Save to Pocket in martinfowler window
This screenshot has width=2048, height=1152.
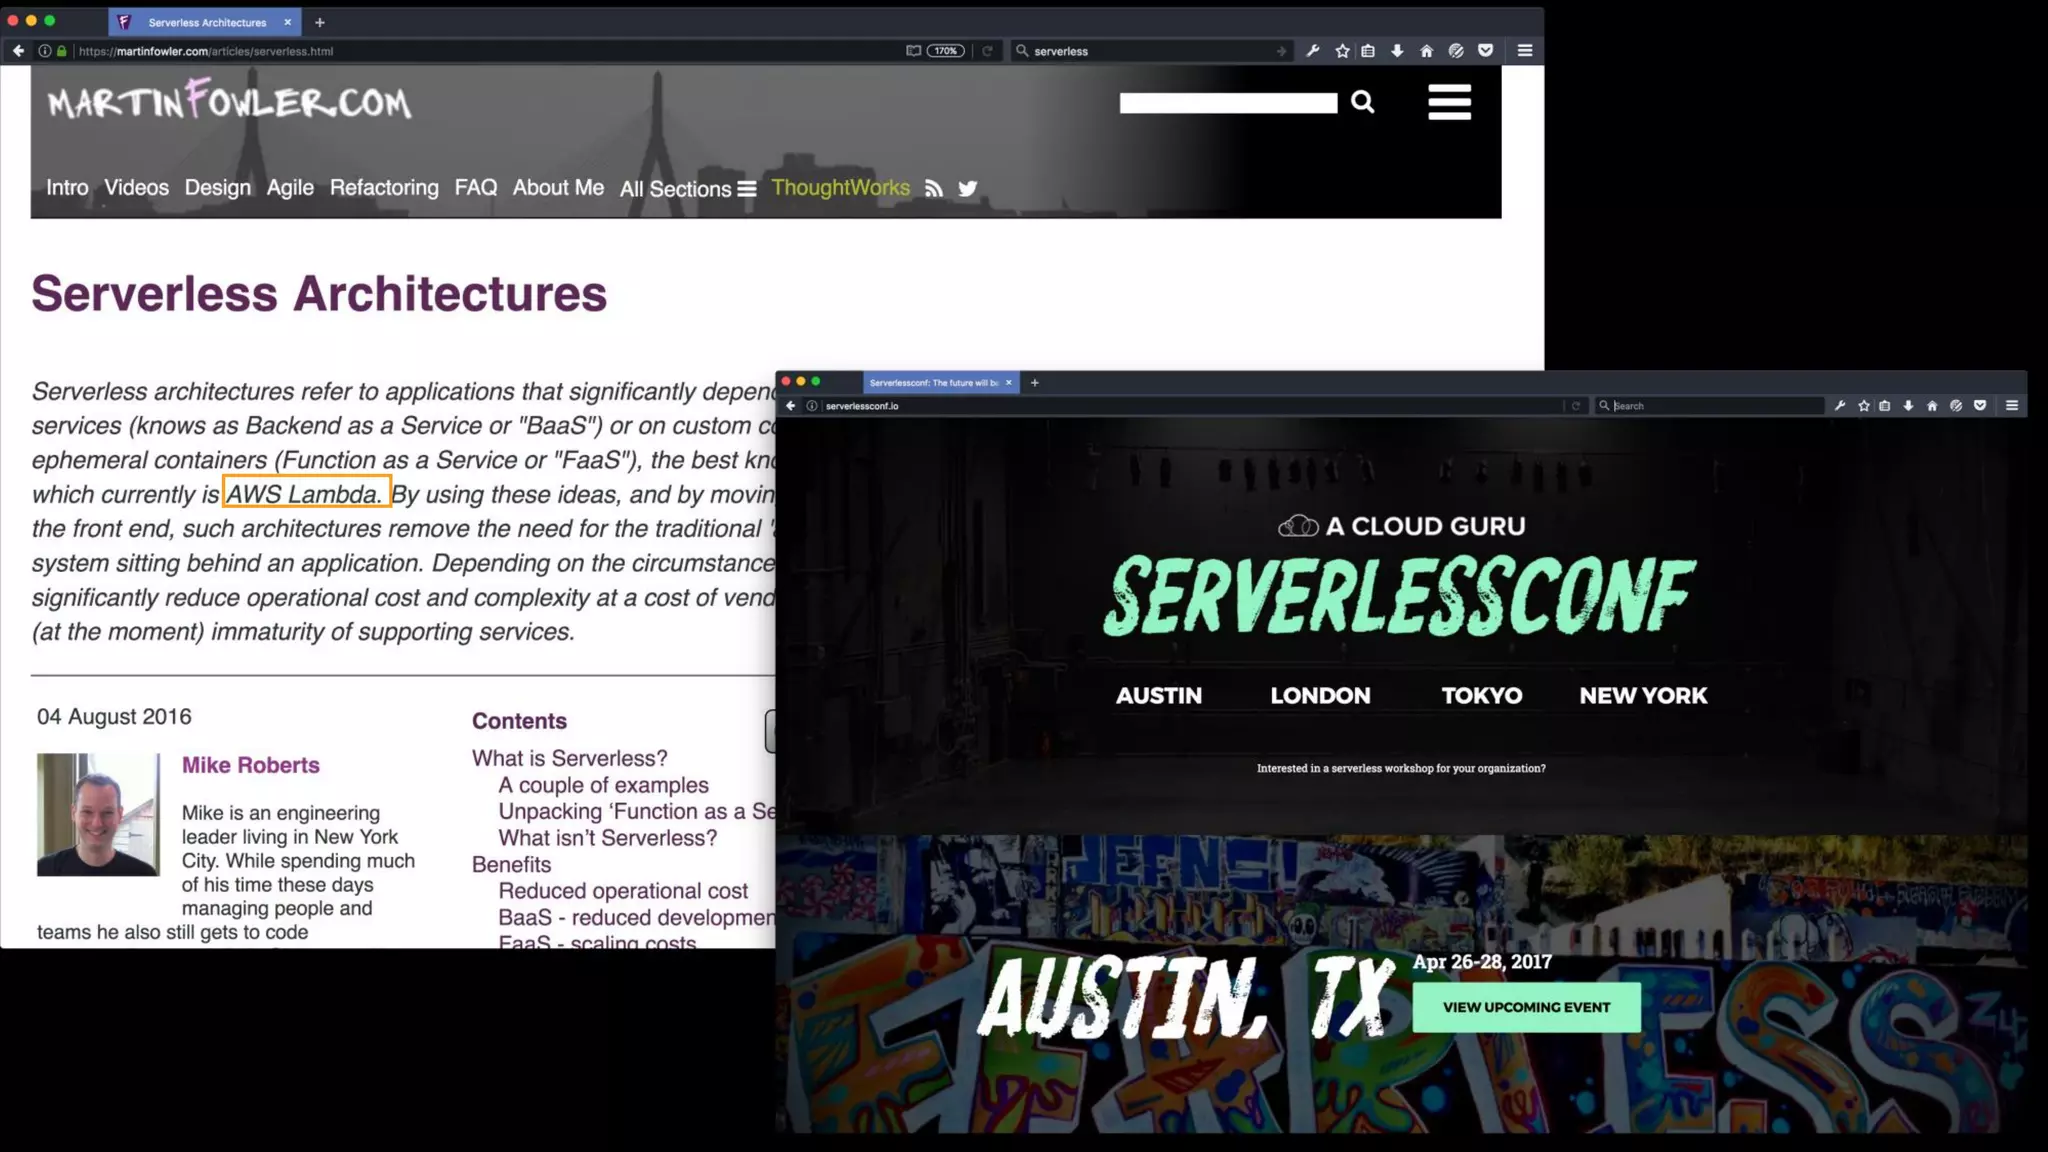click(1486, 51)
